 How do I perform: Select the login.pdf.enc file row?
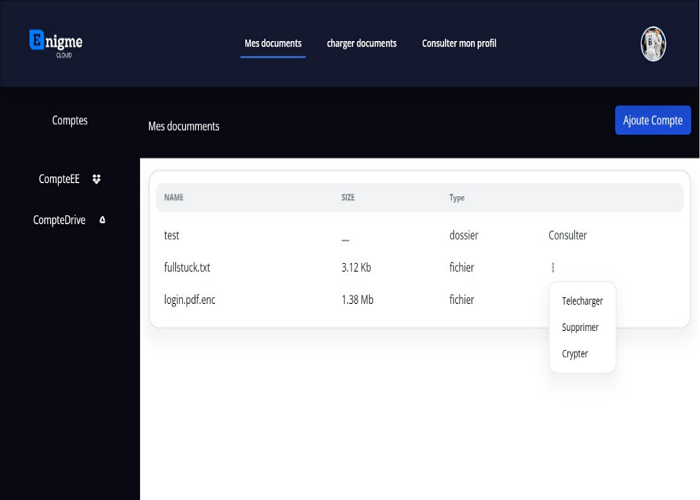point(189,299)
